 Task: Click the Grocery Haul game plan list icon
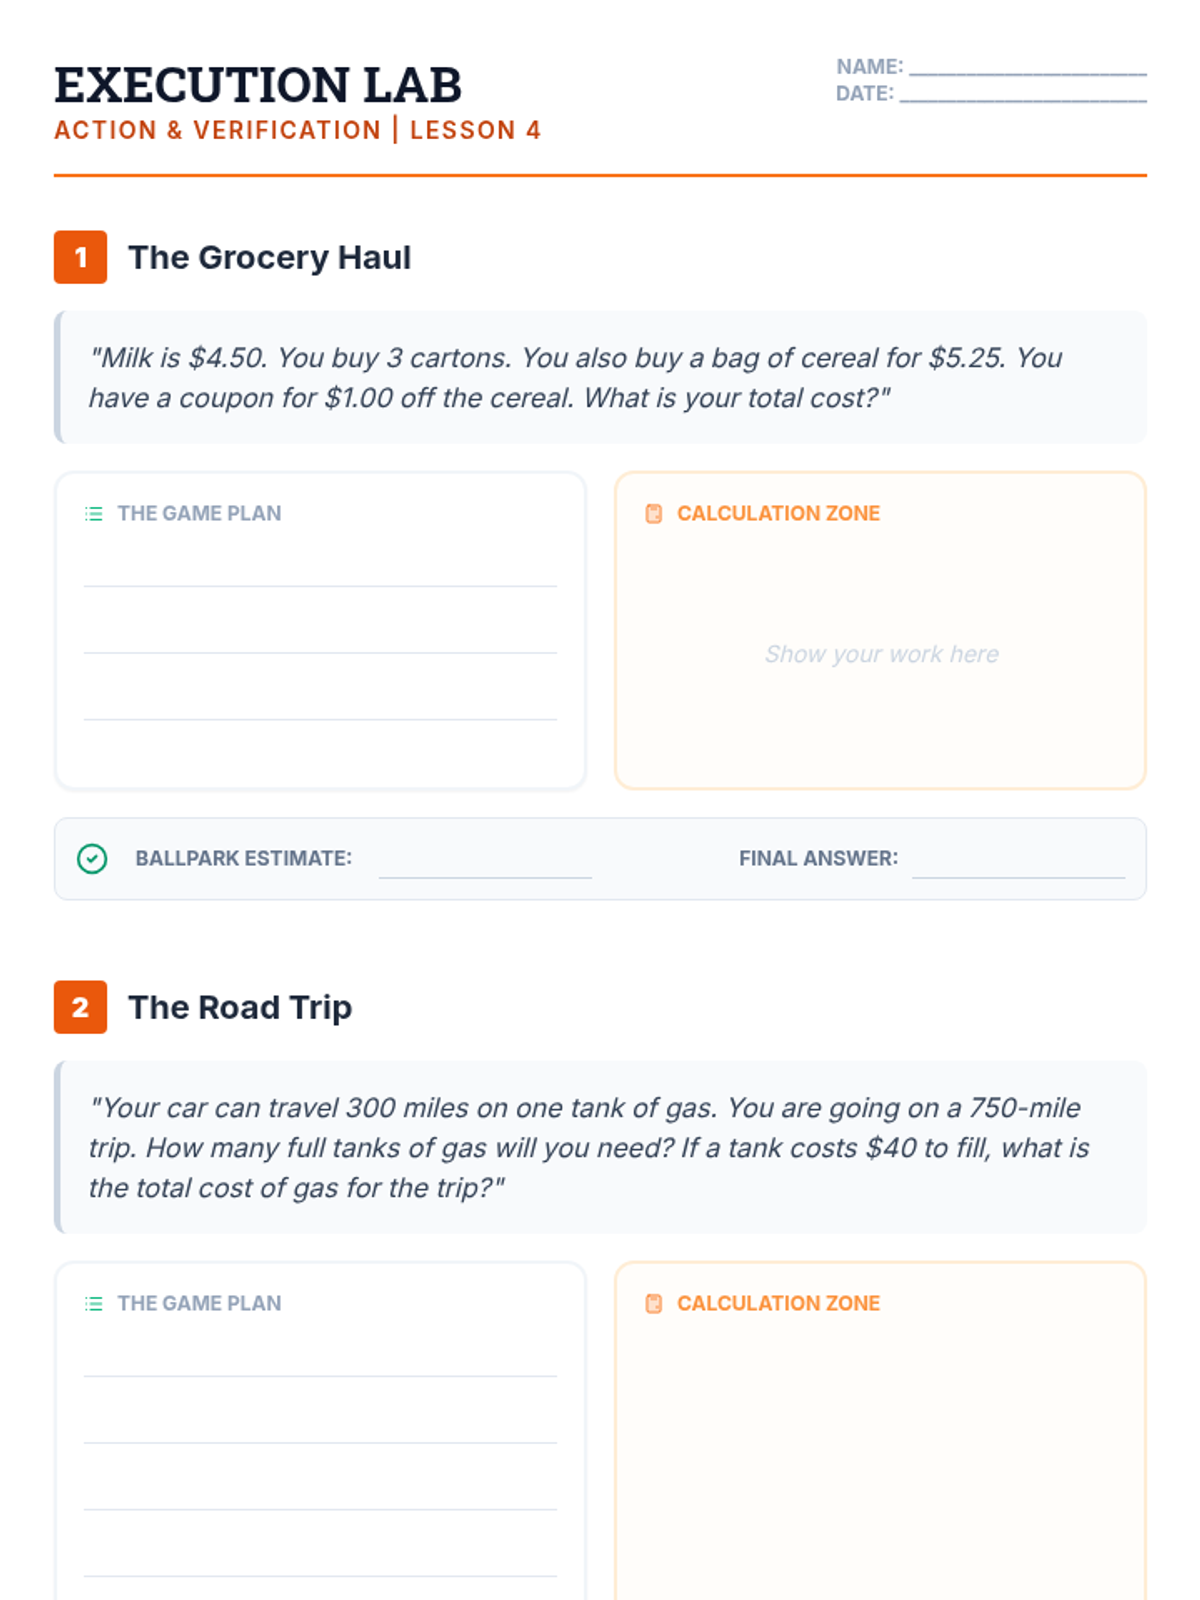[94, 514]
